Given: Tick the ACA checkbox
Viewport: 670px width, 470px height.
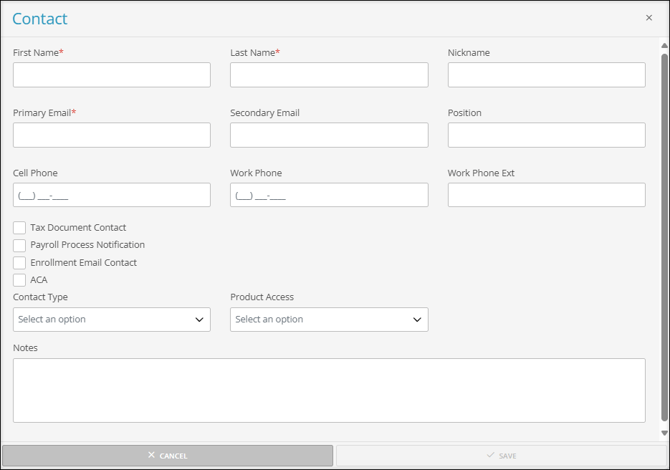Looking at the screenshot, I should (20, 280).
